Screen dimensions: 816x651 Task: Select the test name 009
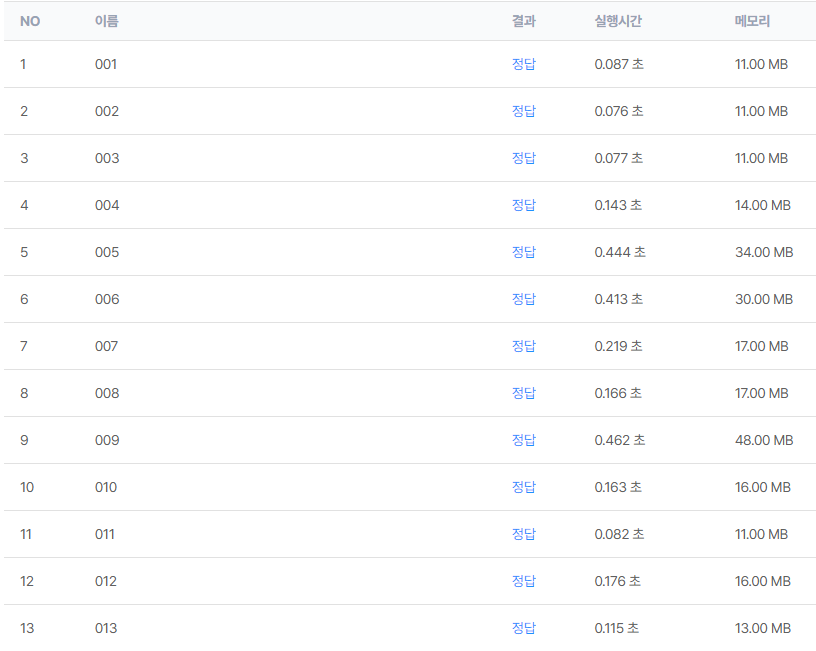(x=107, y=440)
